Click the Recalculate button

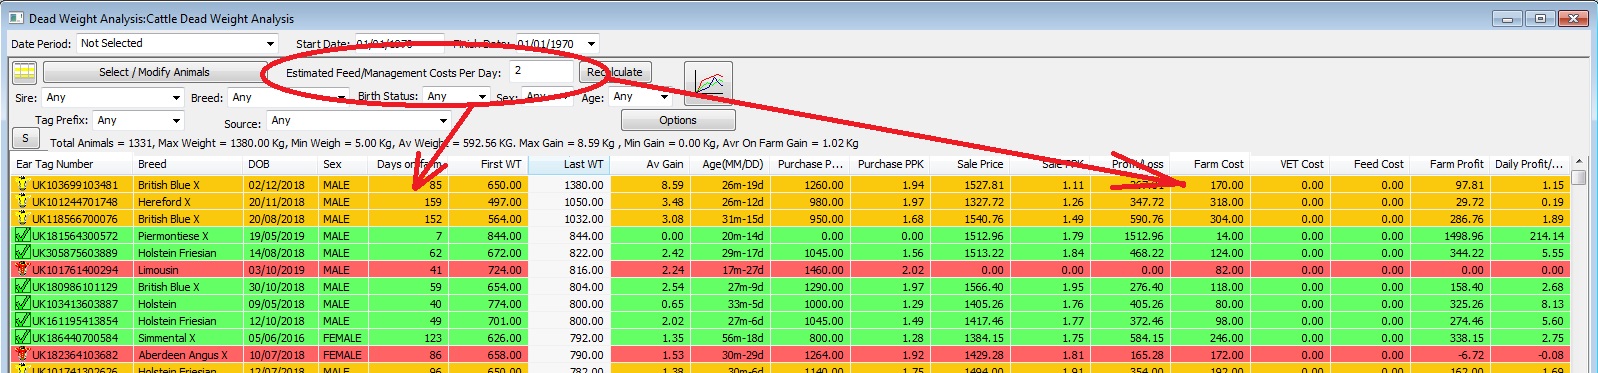tap(615, 72)
